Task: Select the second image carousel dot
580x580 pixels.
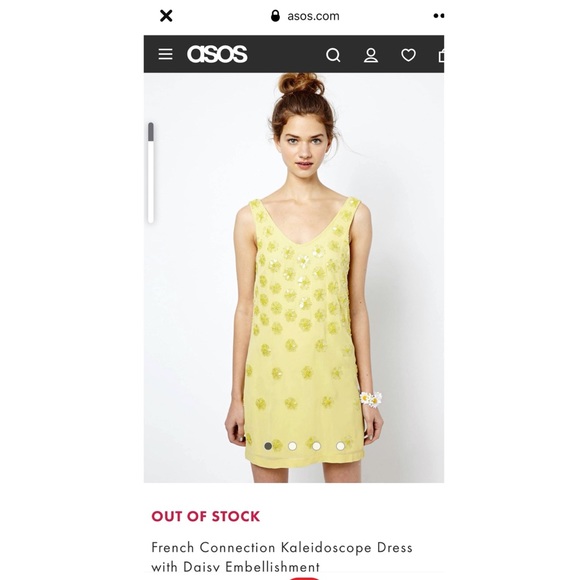Action: (x=292, y=446)
